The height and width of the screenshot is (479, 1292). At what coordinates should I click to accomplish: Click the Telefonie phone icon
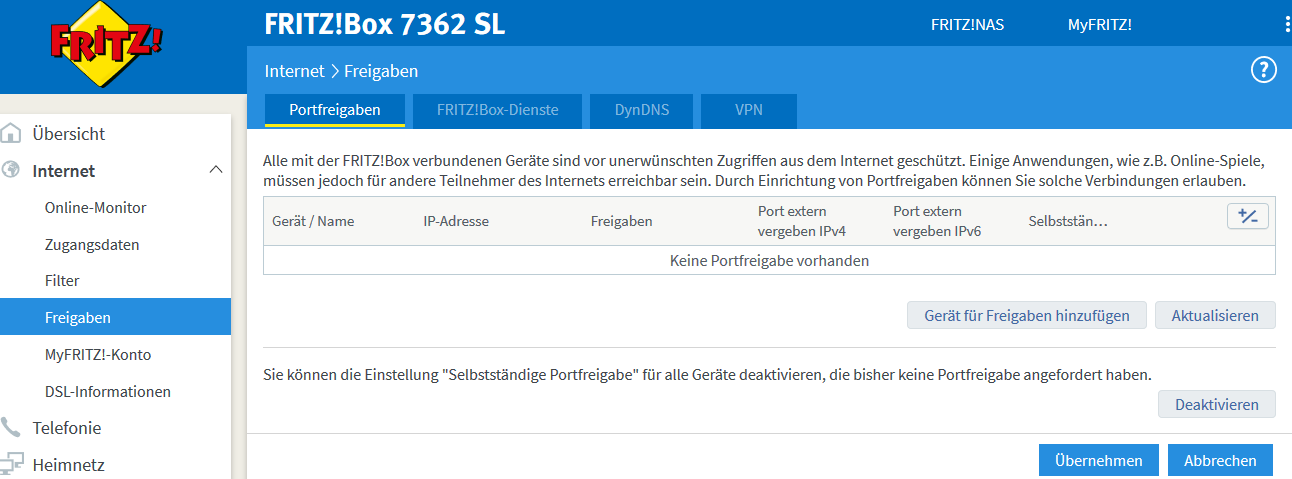pos(11,427)
